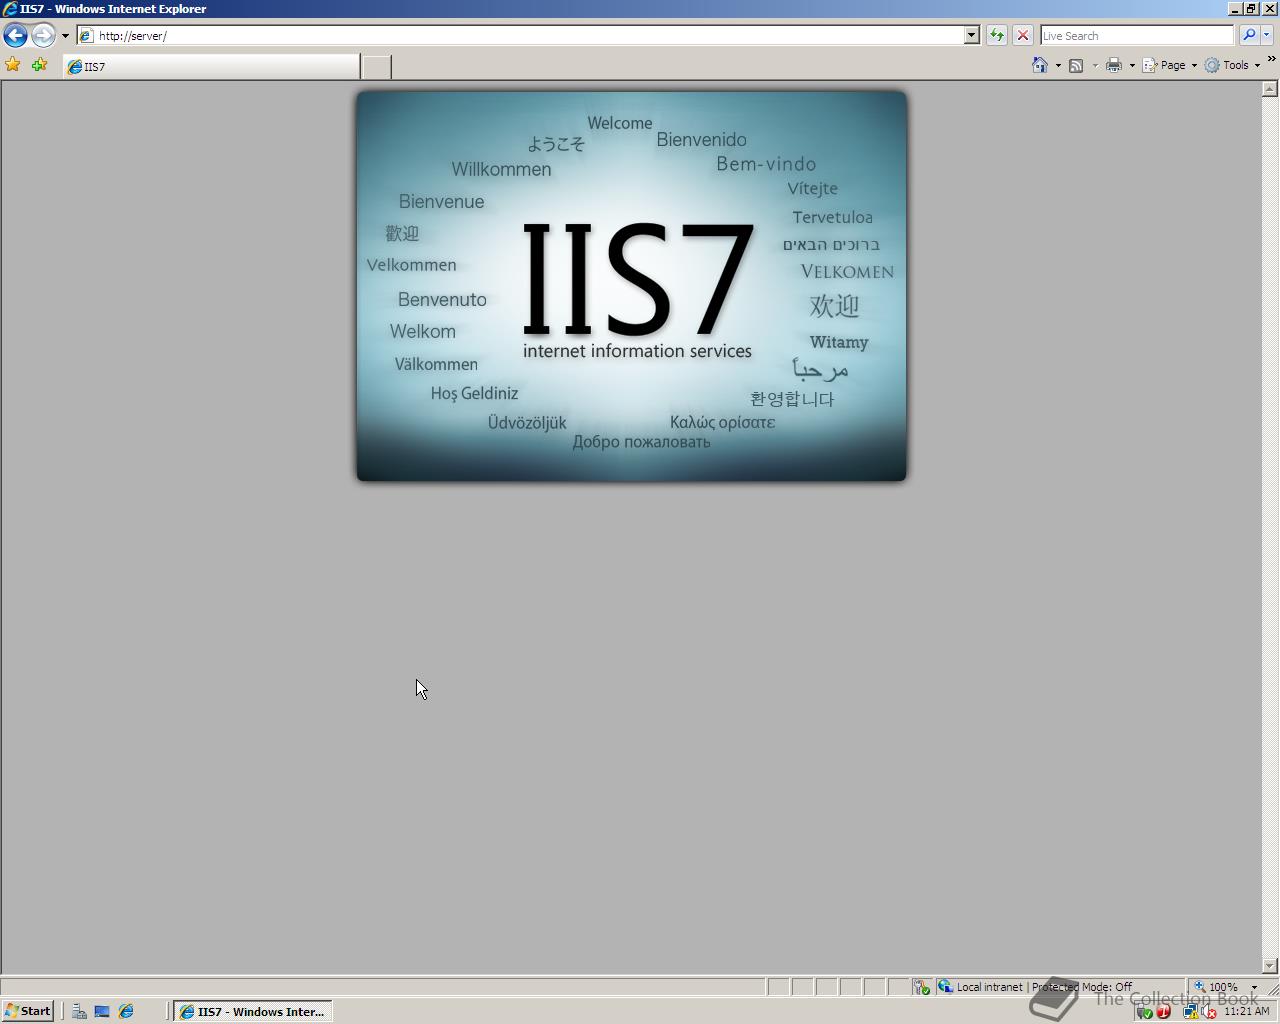Click the muted volume tray icon
The width and height of the screenshot is (1280, 1024).
pyautogui.click(x=1209, y=1011)
